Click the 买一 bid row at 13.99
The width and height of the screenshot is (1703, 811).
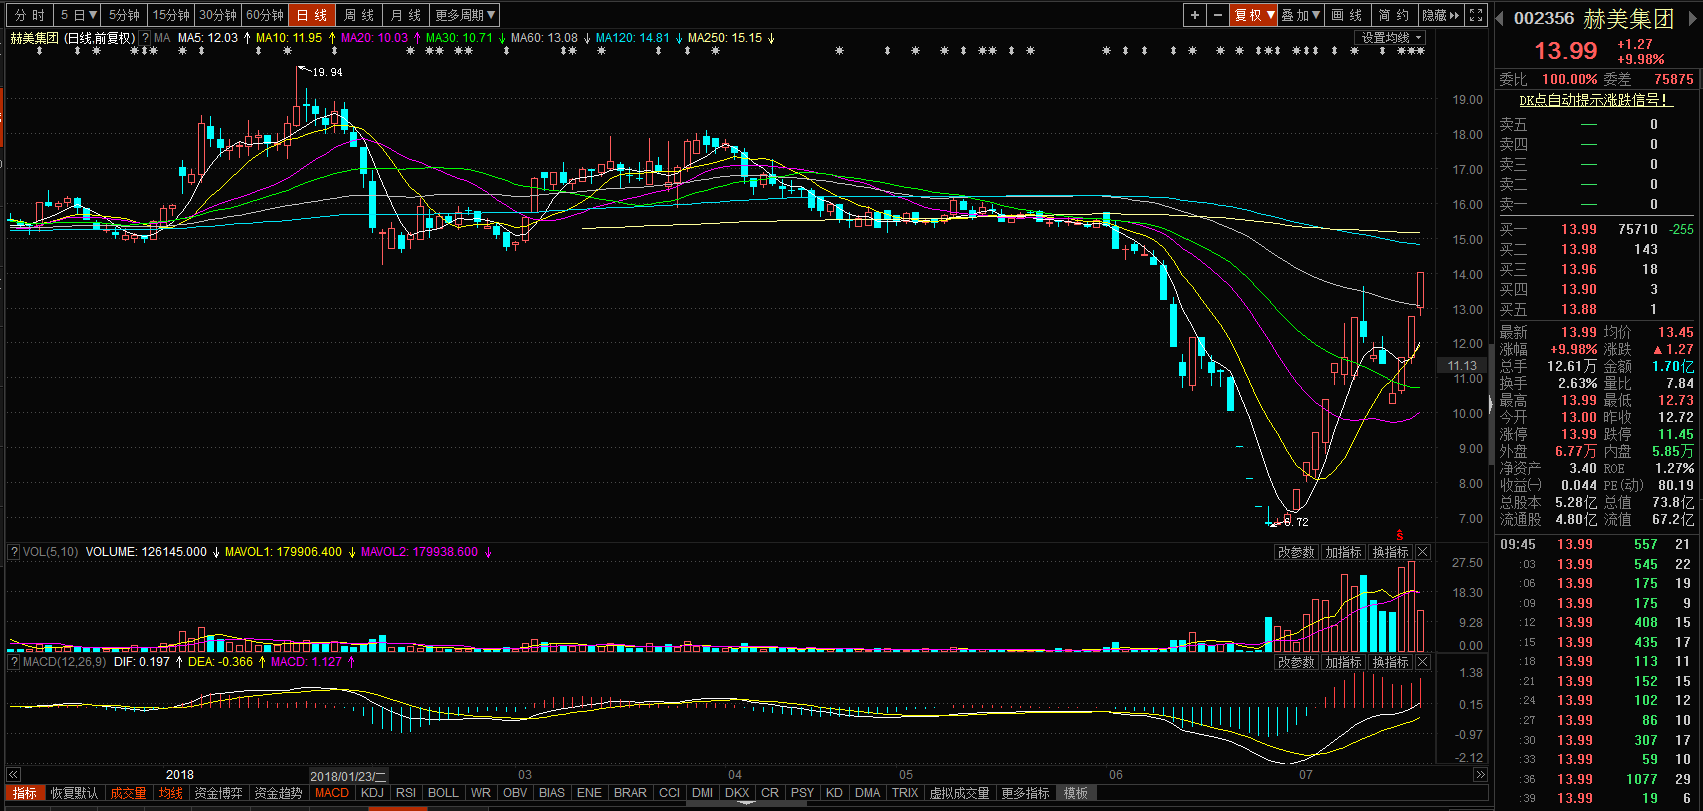tap(1595, 229)
